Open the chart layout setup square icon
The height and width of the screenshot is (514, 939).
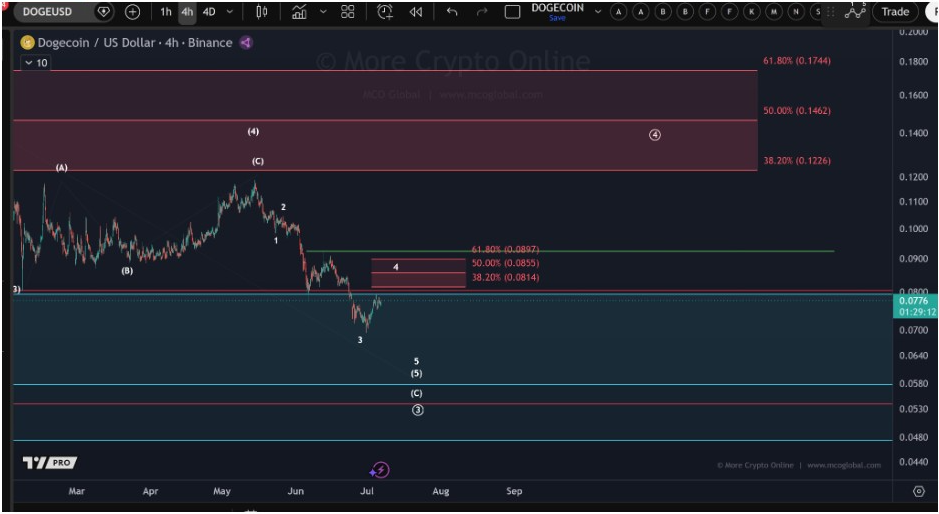pos(513,11)
